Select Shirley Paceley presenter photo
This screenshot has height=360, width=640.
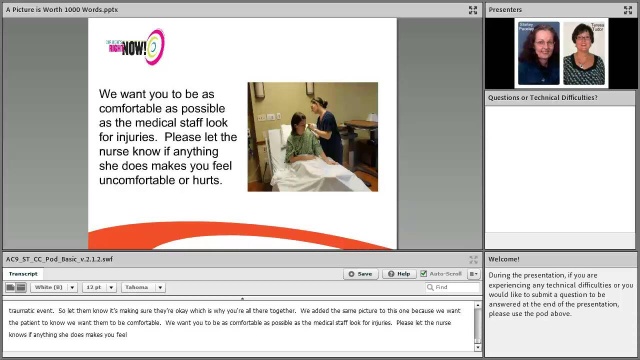(x=539, y=53)
